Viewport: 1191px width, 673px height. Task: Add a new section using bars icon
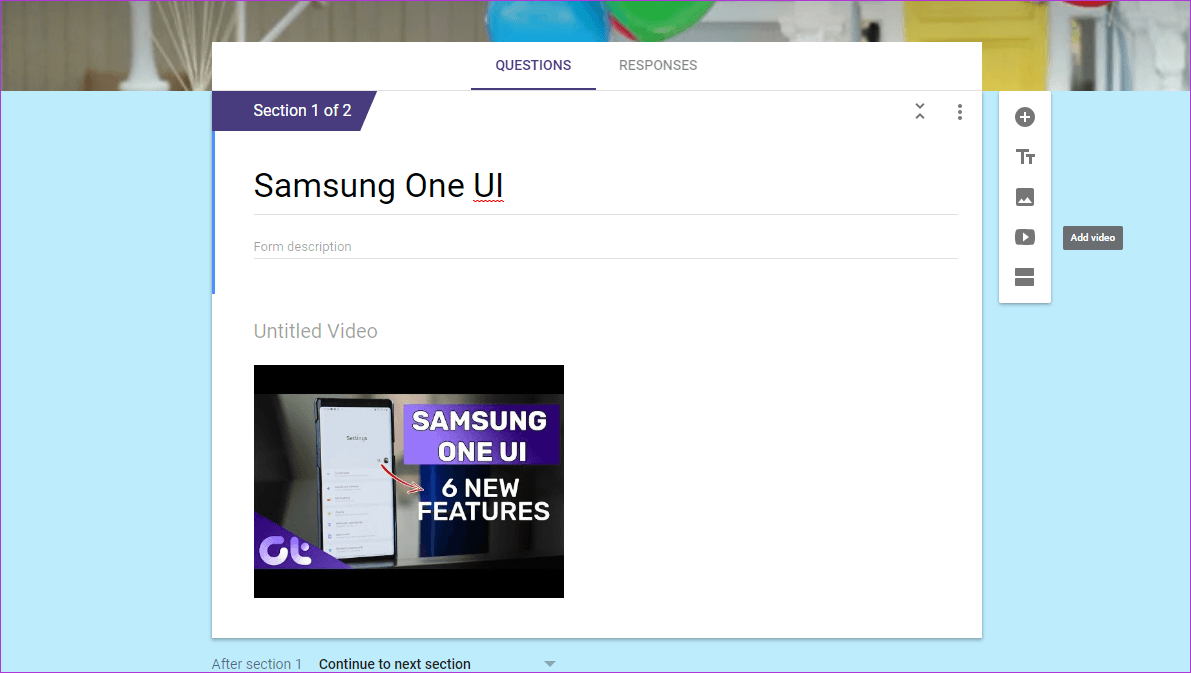1025,277
